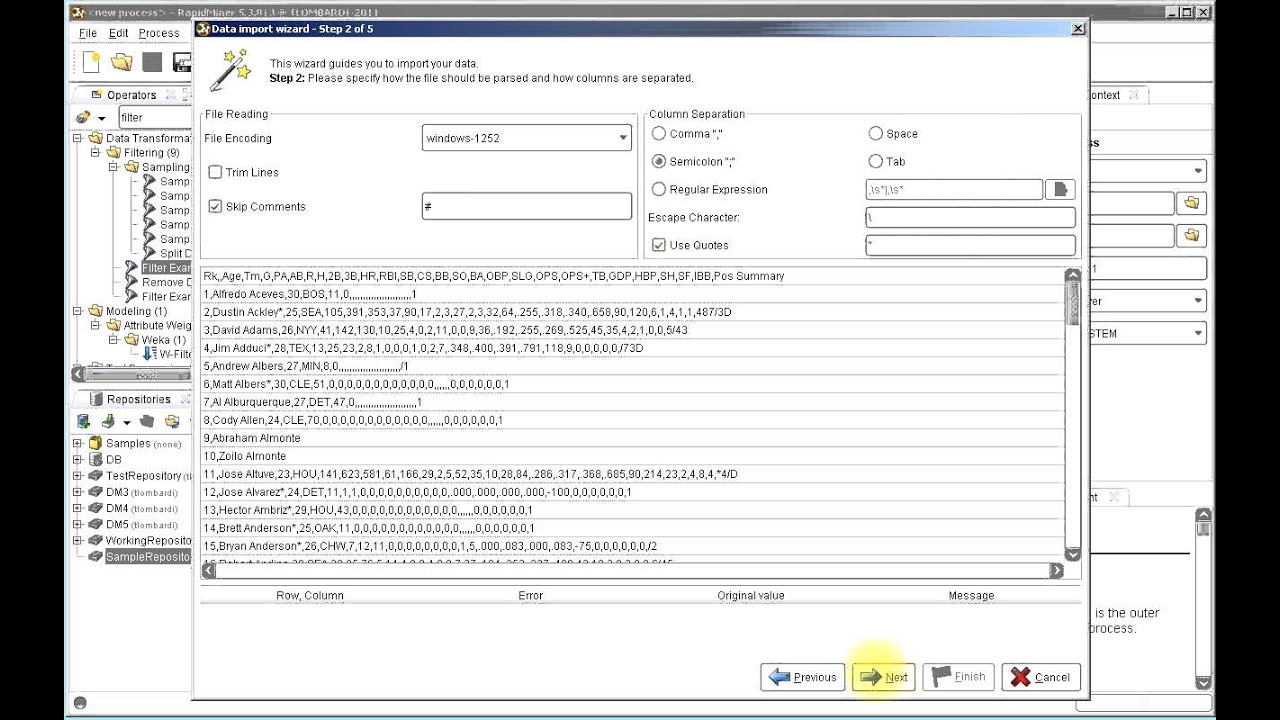The image size is (1280, 720).
Task: Select the Comma separator radio button
Action: coord(658,133)
